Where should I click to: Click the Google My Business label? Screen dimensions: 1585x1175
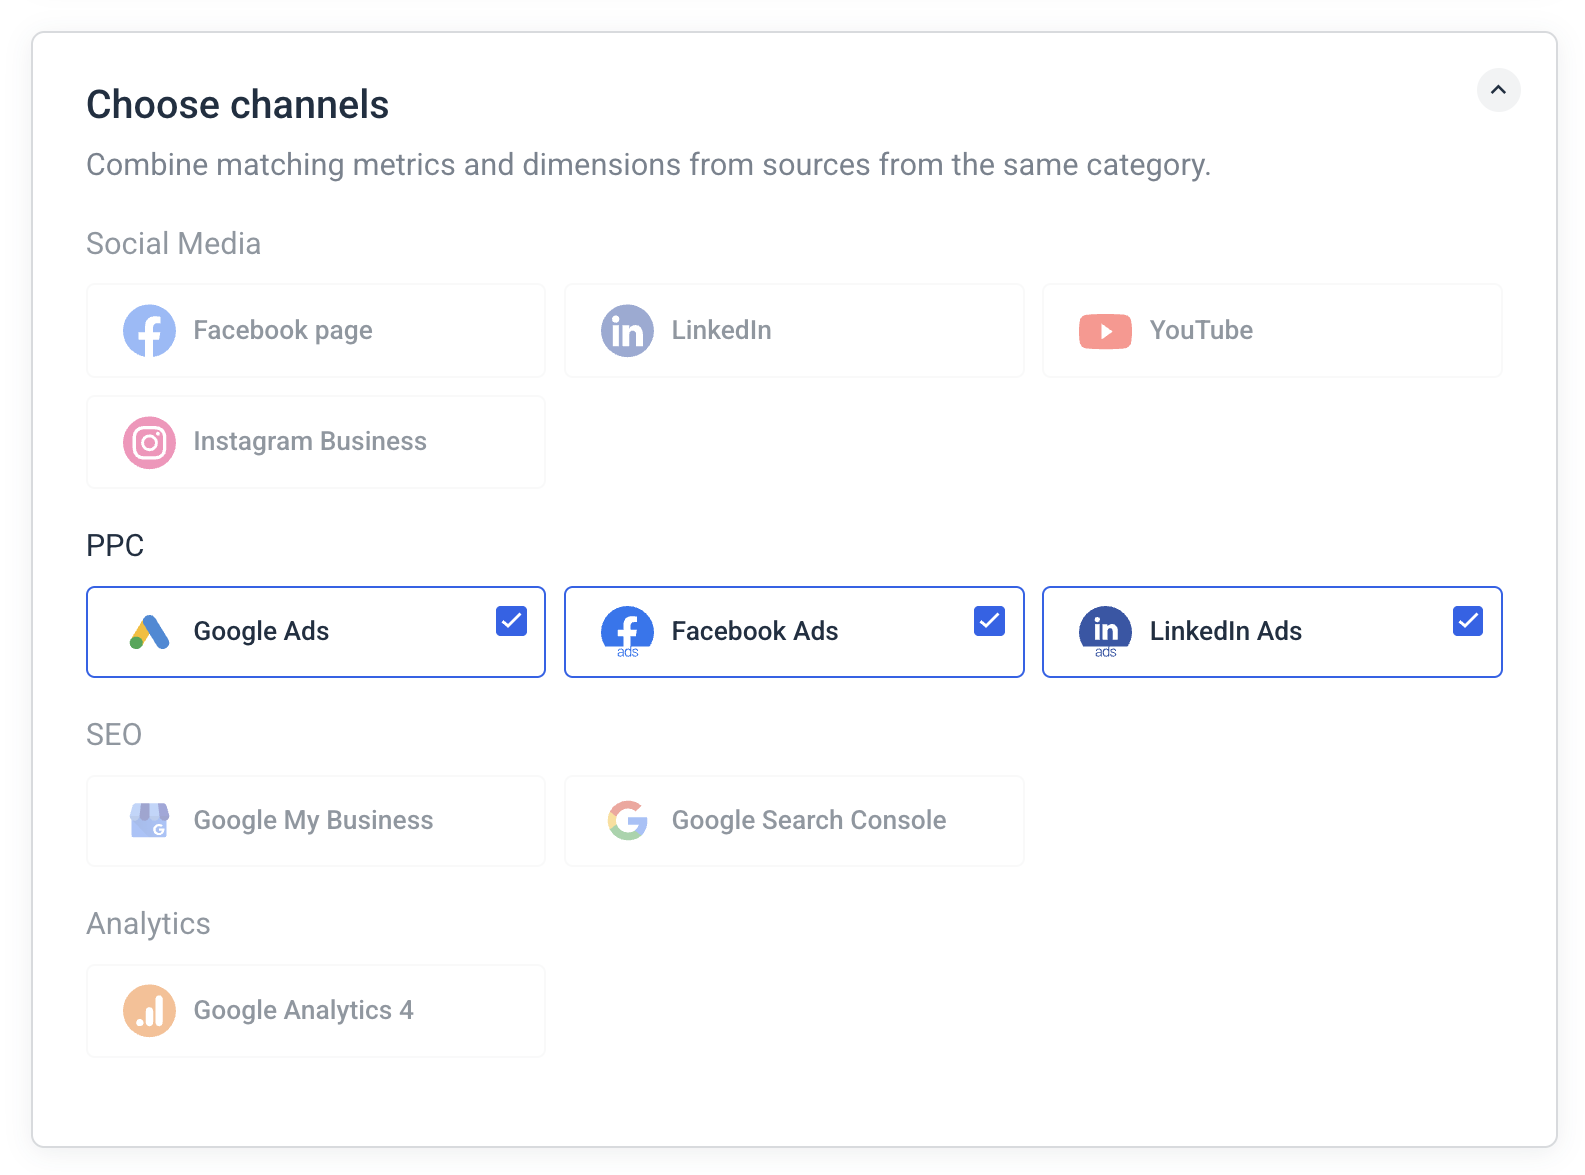pyautogui.click(x=313, y=821)
